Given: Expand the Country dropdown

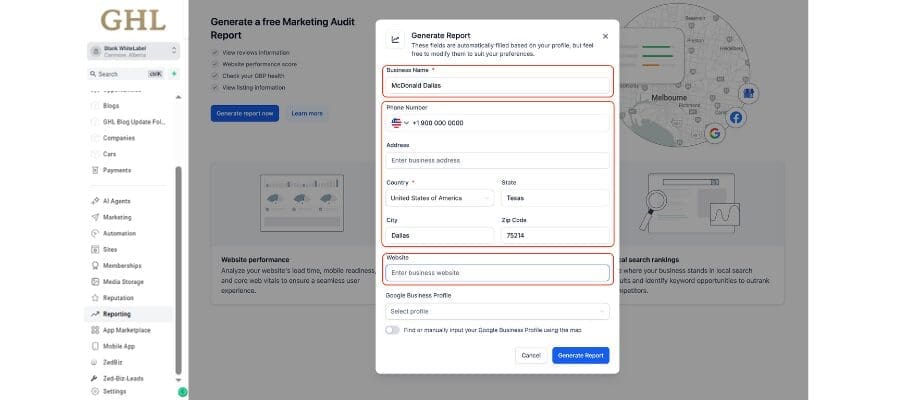Looking at the screenshot, I should pos(439,198).
